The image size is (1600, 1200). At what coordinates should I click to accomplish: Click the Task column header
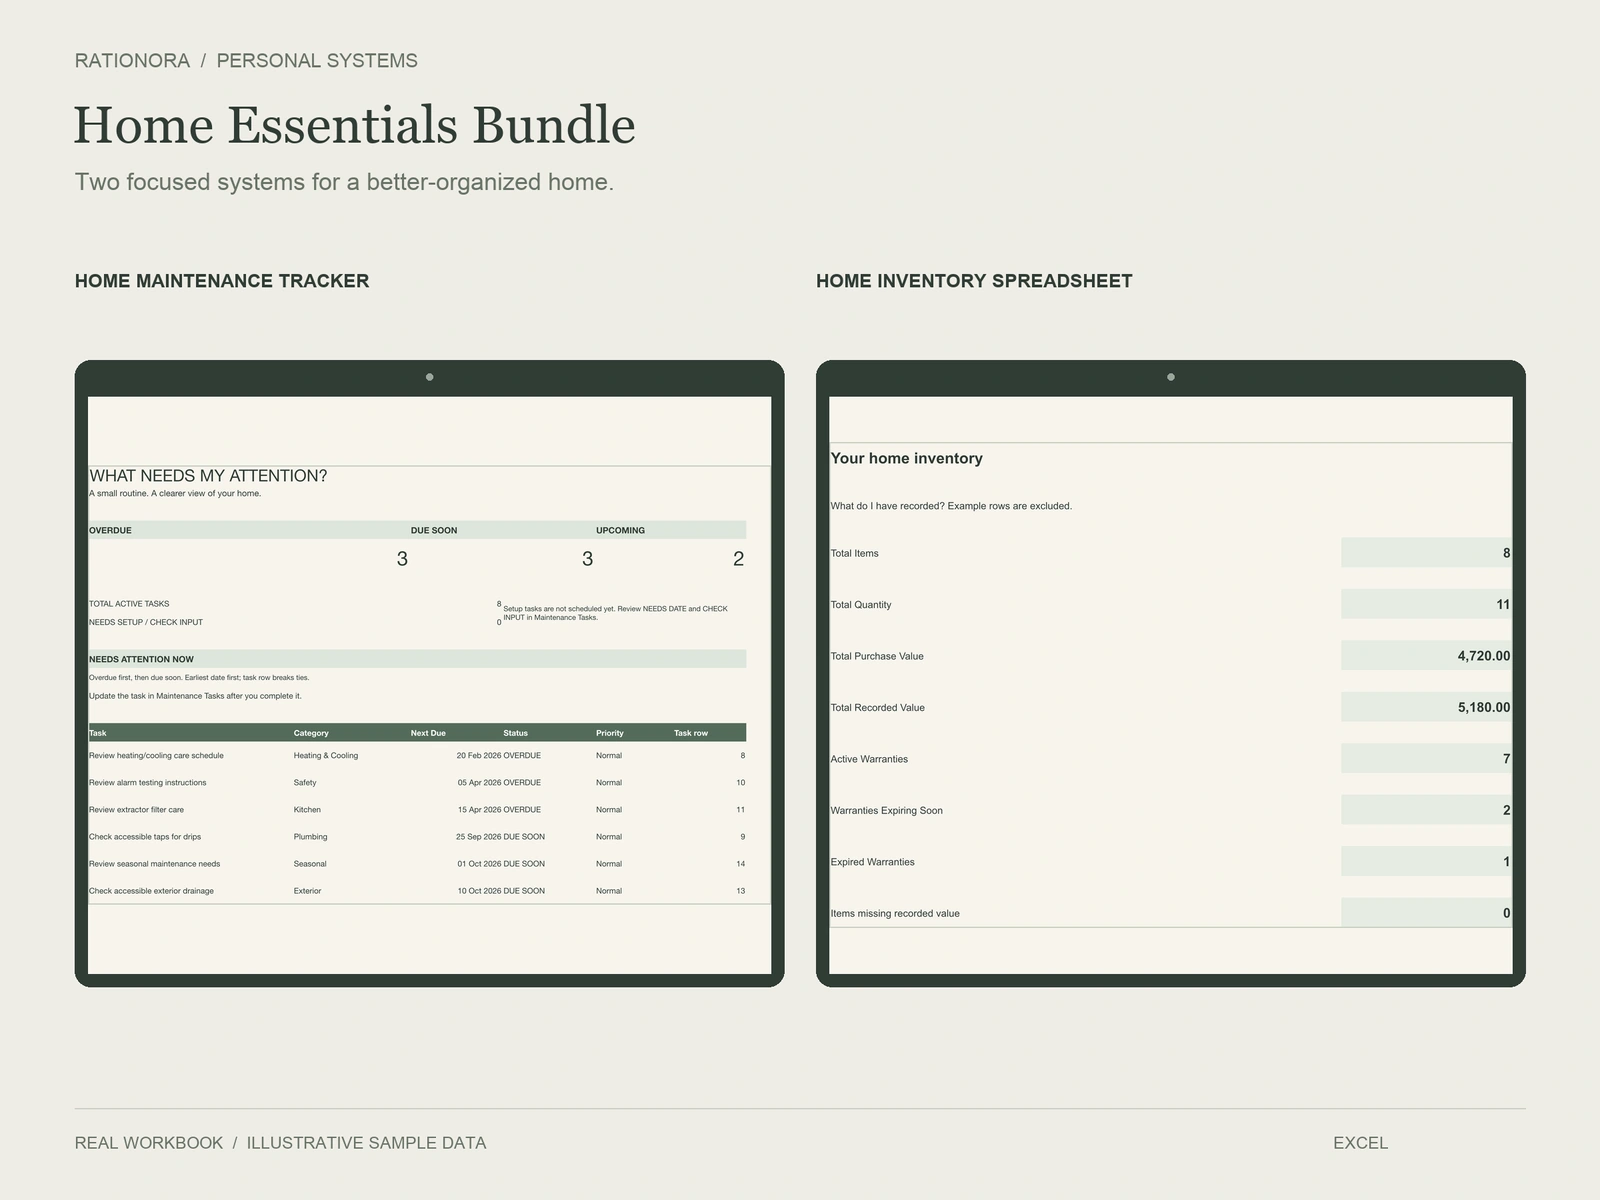[98, 733]
